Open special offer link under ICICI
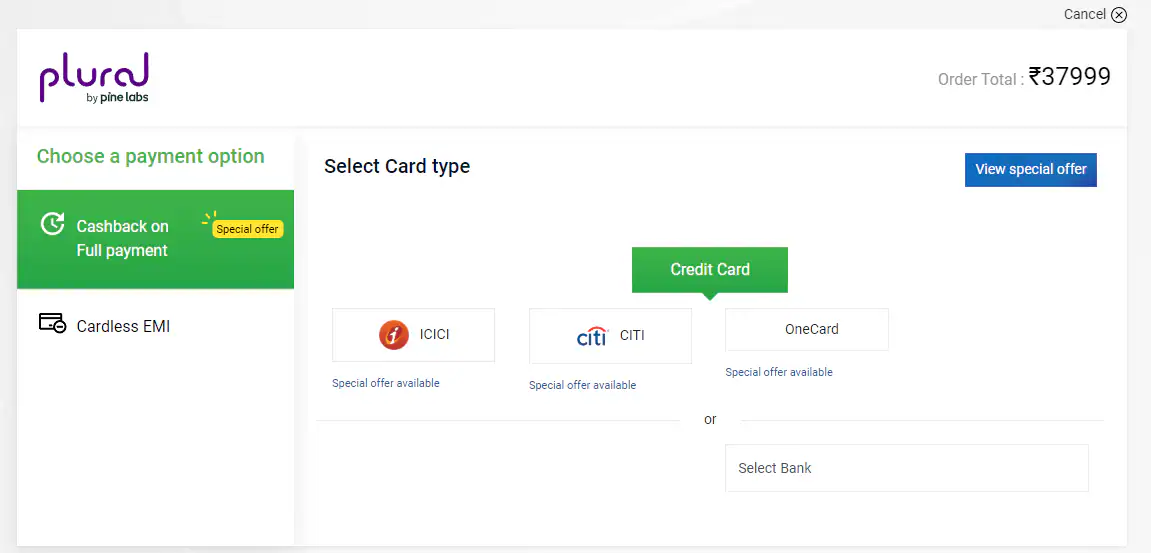1151x553 pixels. coord(386,383)
